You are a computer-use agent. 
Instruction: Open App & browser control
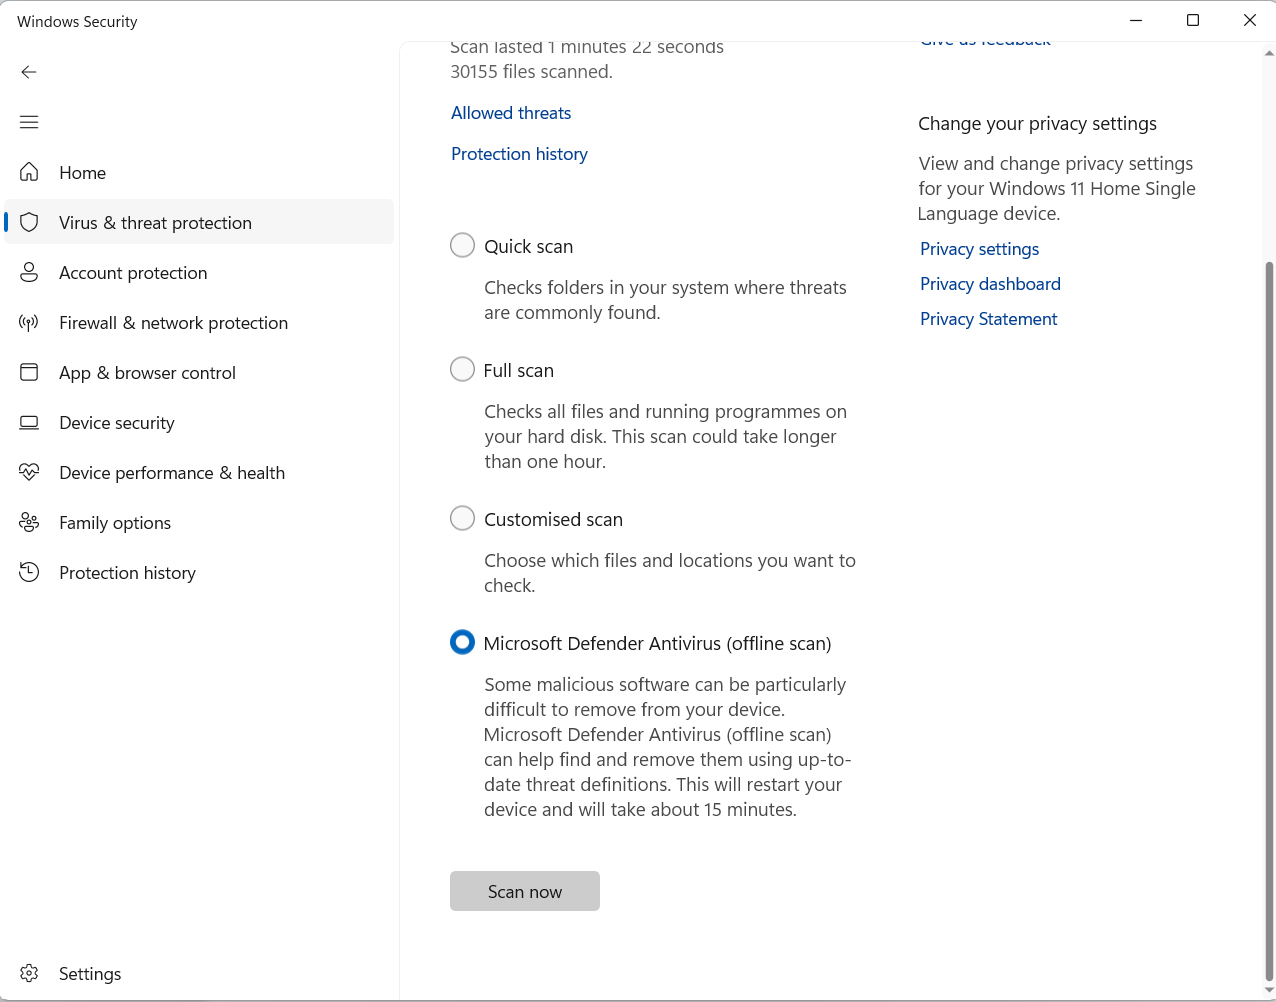pyautogui.click(x=147, y=372)
